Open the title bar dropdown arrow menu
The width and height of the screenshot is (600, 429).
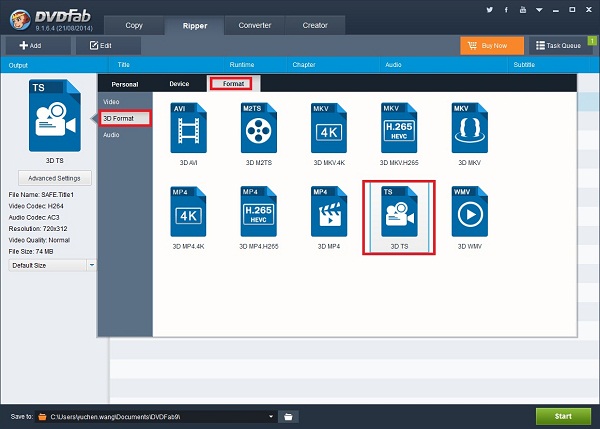[x=539, y=10]
